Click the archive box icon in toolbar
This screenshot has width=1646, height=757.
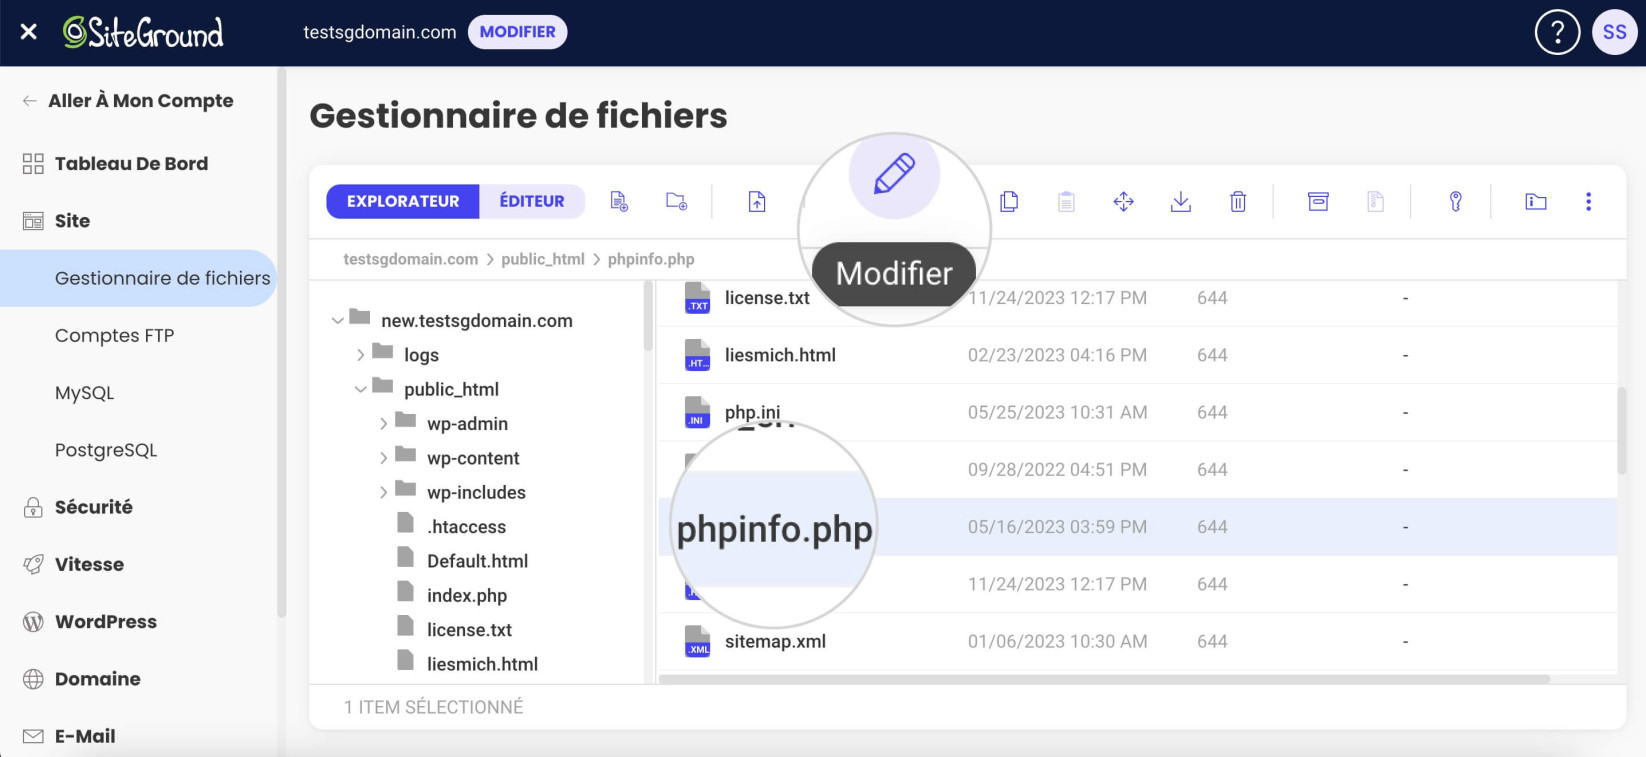1318,202
